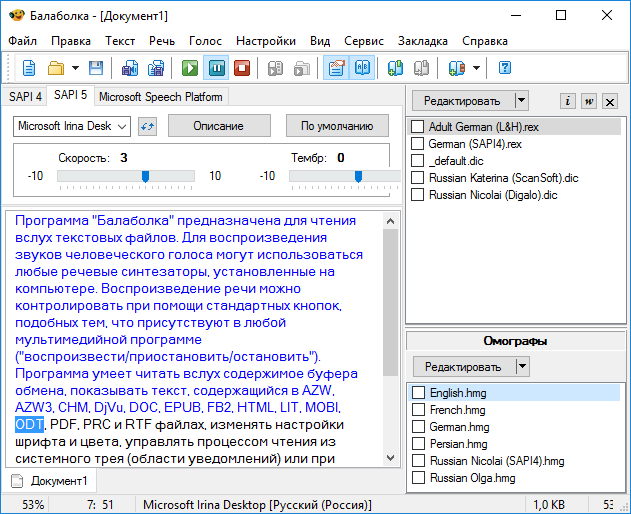Switch to the Microsoft Speech Platform tab

pyautogui.click(x=161, y=97)
